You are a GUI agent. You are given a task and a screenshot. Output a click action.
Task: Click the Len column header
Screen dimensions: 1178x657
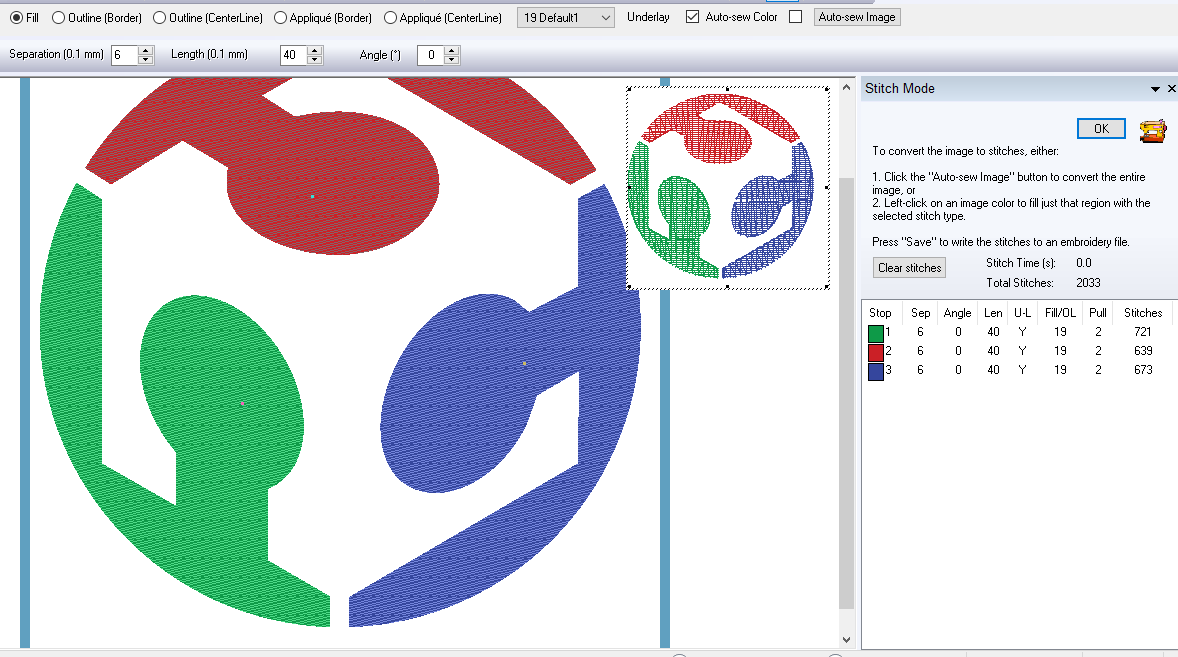pyautogui.click(x=993, y=313)
